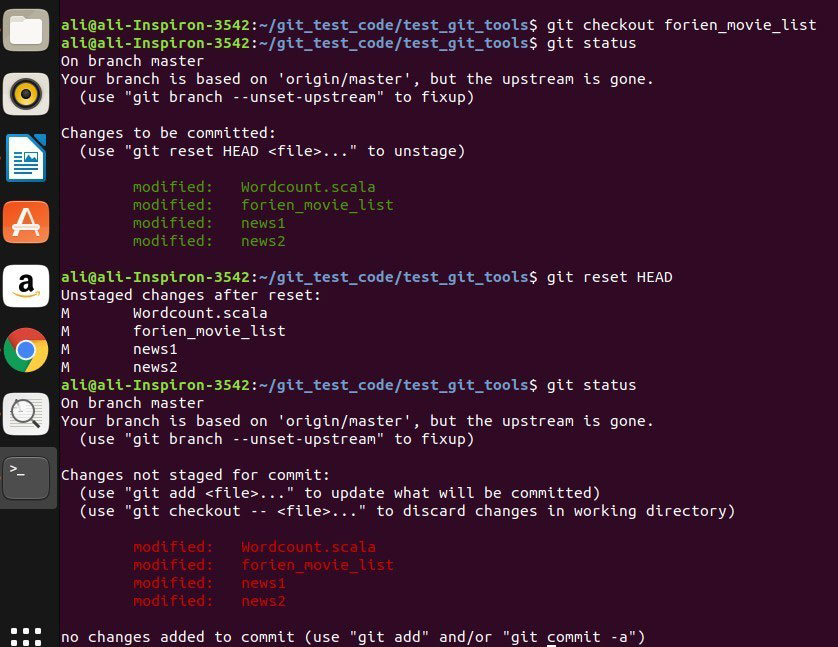Open the magnifier viewer dock icon
The image size is (838, 647).
click(x=26, y=413)
